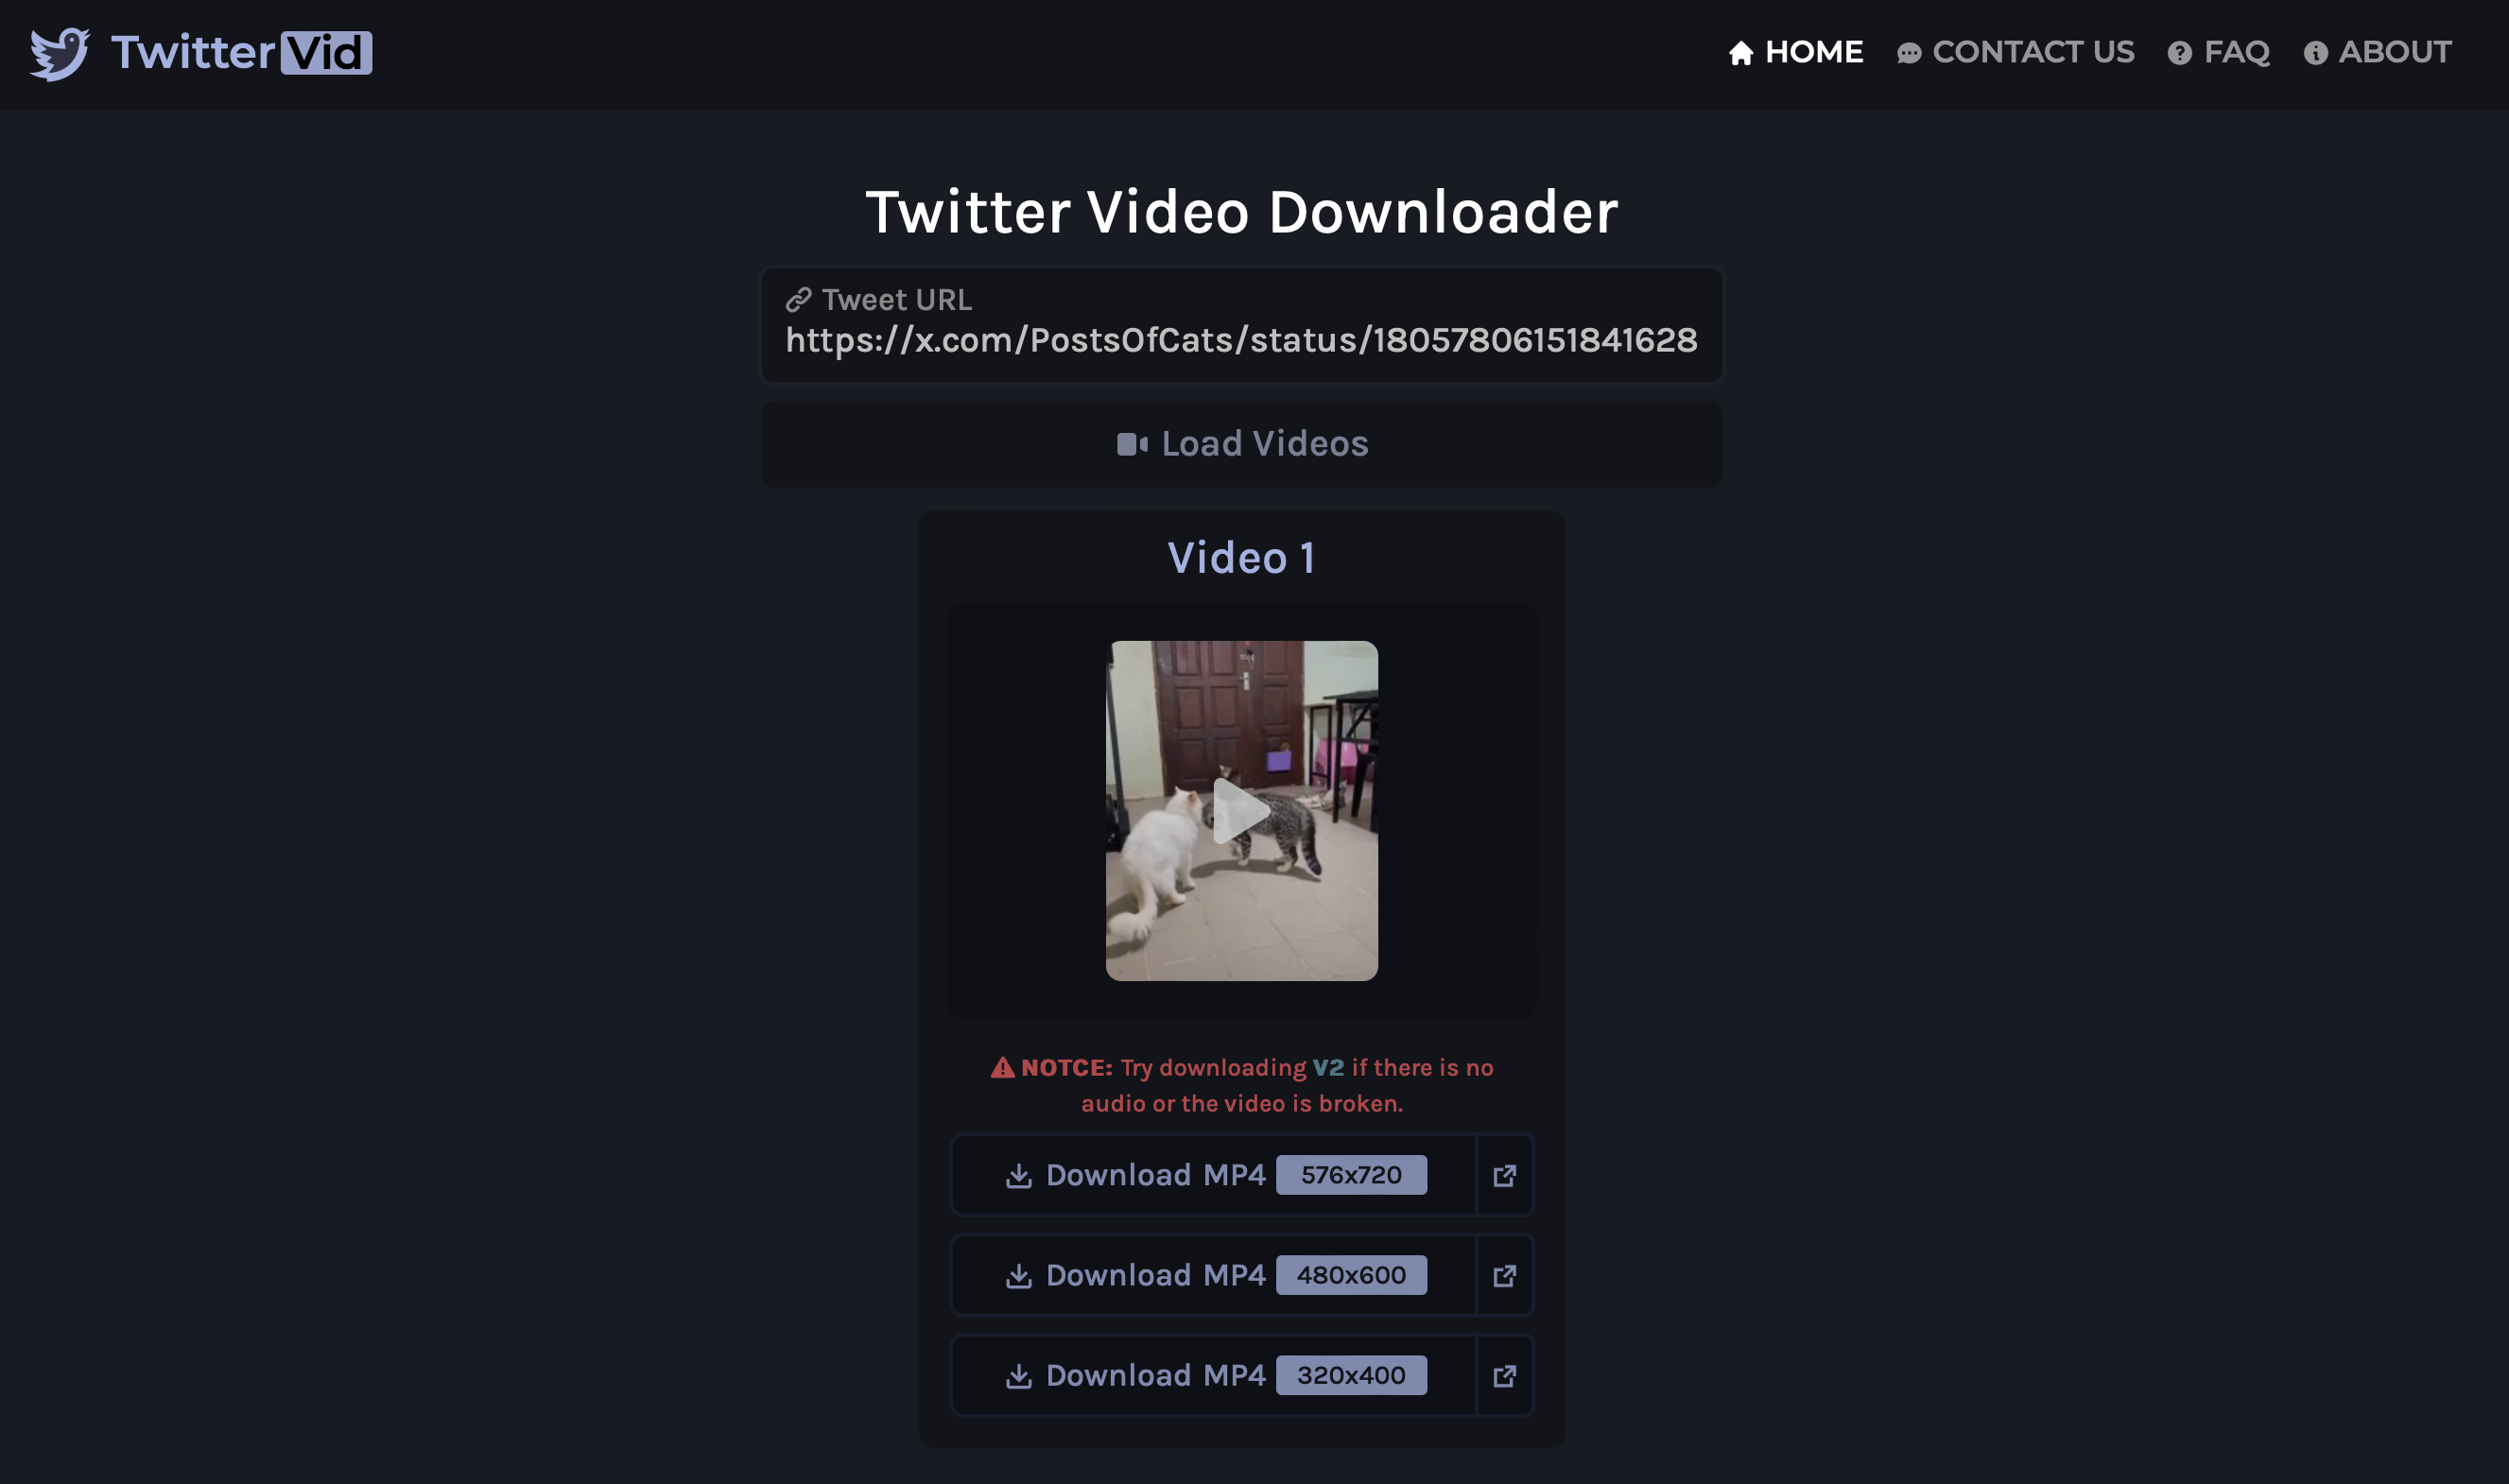Click the home icon in navigation
Viewport: 2509px width, 1484px height.
[x=1740, y=53]
